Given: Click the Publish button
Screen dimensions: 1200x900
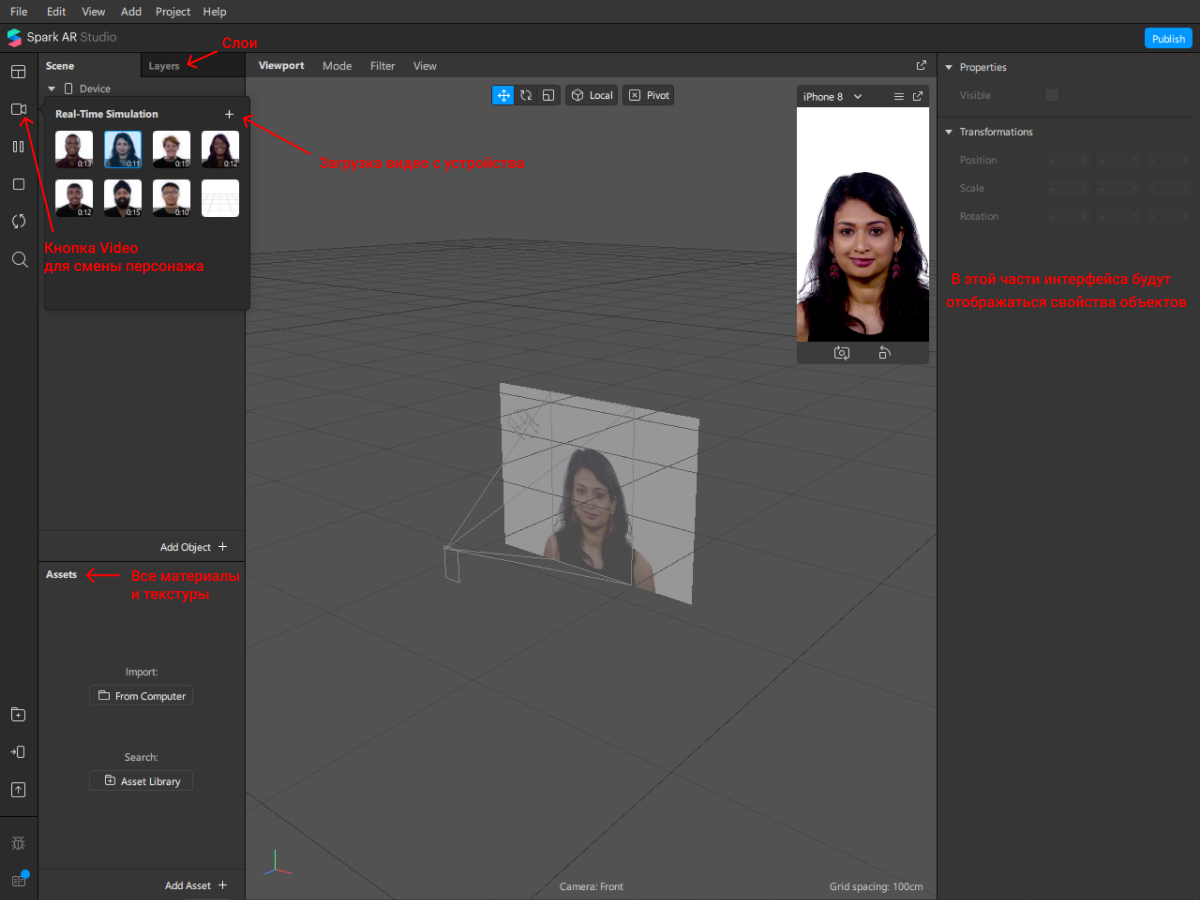Looking at the screenshot, I should [x=1167, y=39].
